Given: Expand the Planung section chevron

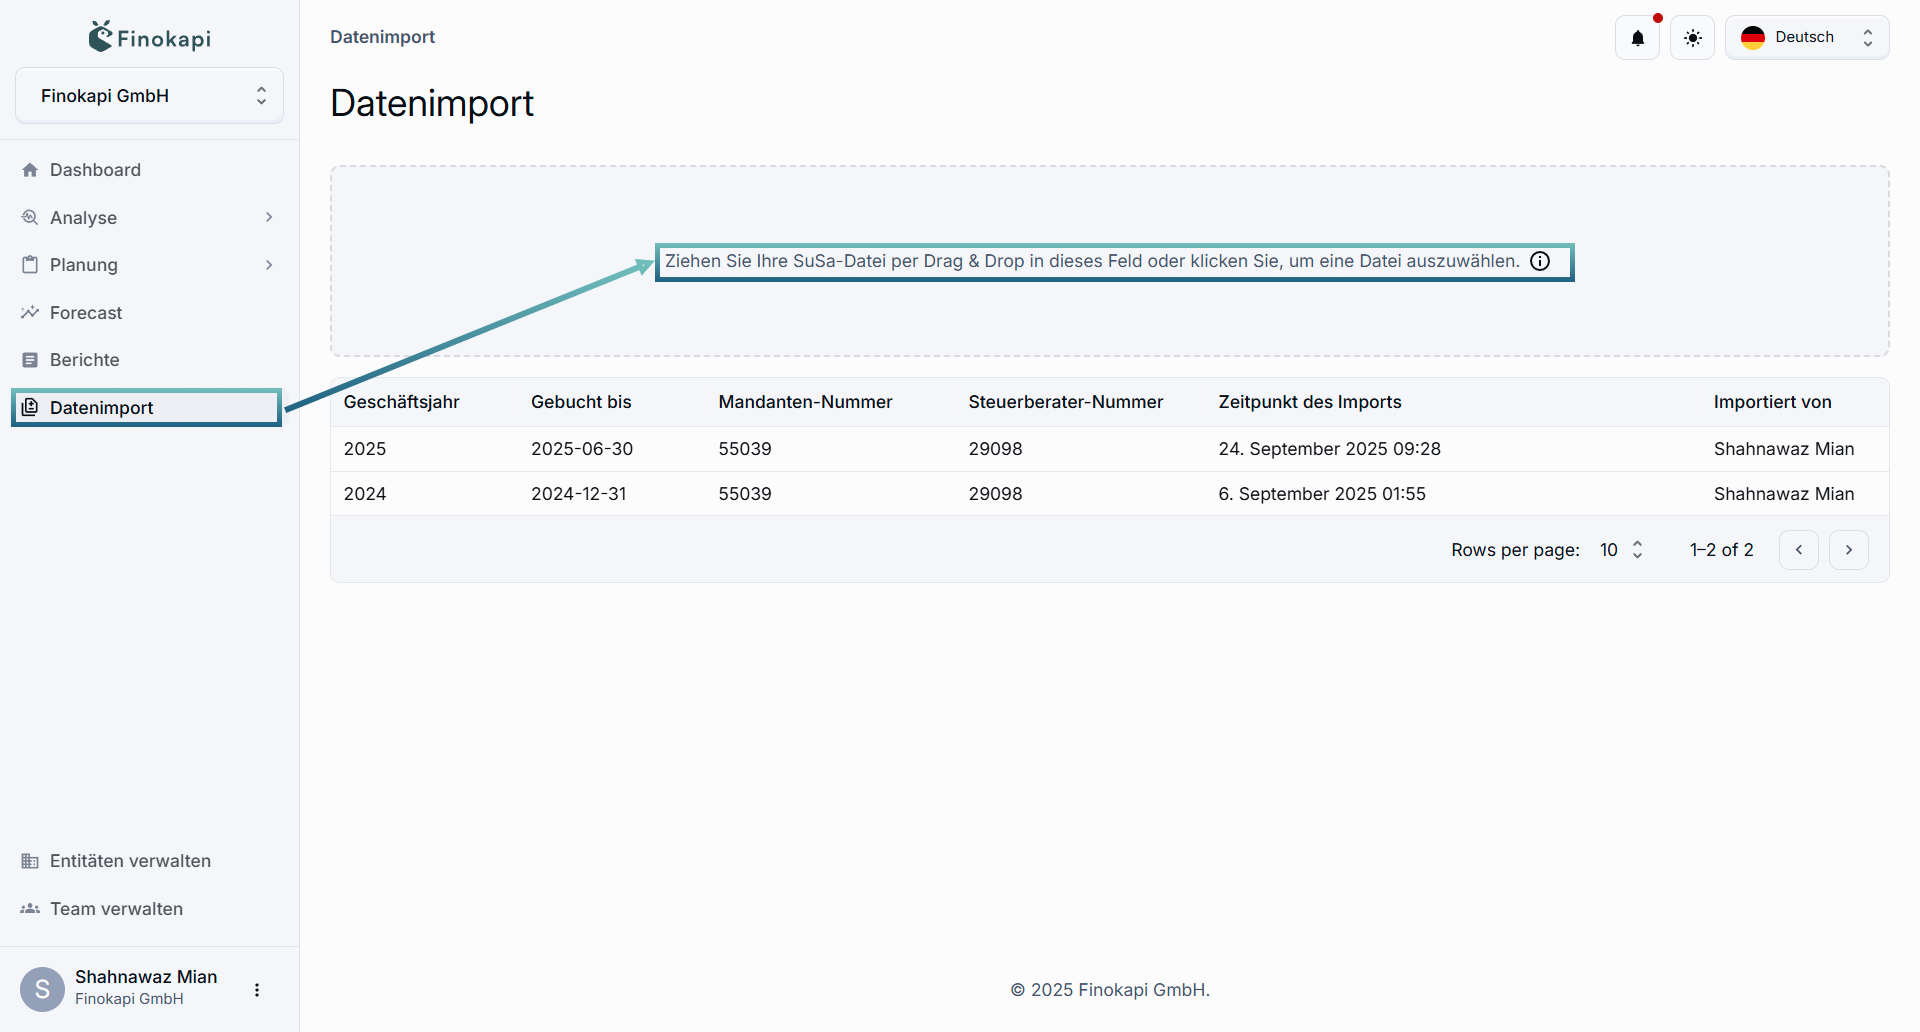Looking at the screenshot, I should click(268, 264).
